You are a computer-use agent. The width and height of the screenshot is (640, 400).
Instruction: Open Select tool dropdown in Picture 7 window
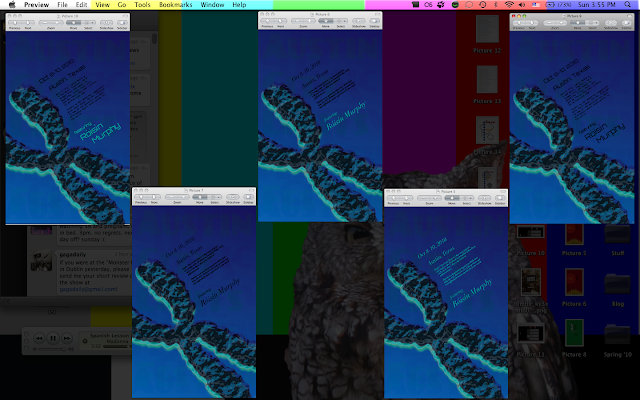(219, 197)
